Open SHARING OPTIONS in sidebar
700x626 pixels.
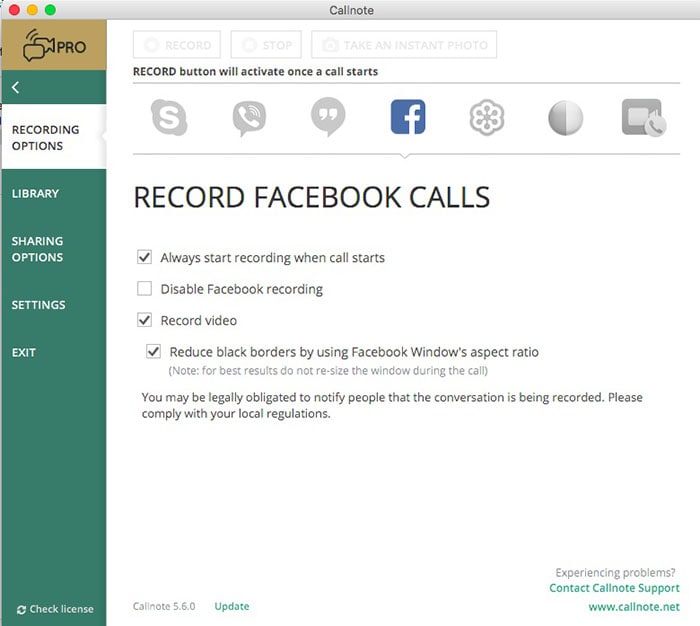[x=38, y=249]
